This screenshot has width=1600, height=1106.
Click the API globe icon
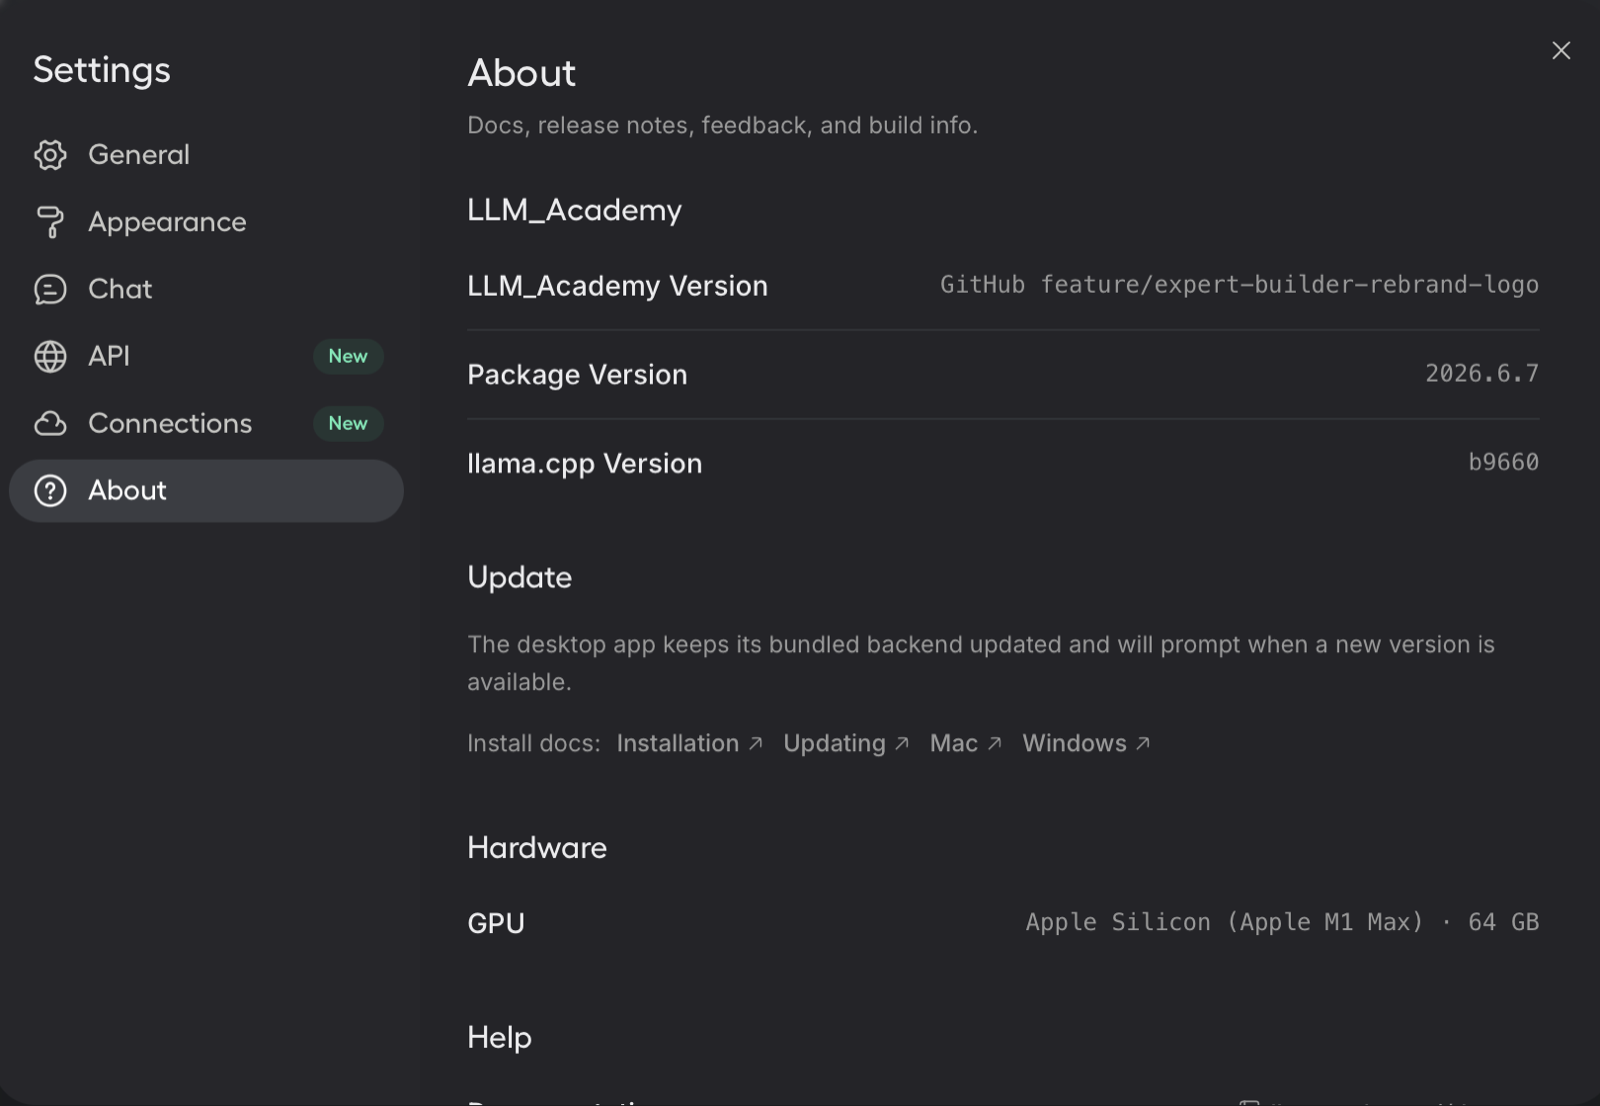(50, 356)
